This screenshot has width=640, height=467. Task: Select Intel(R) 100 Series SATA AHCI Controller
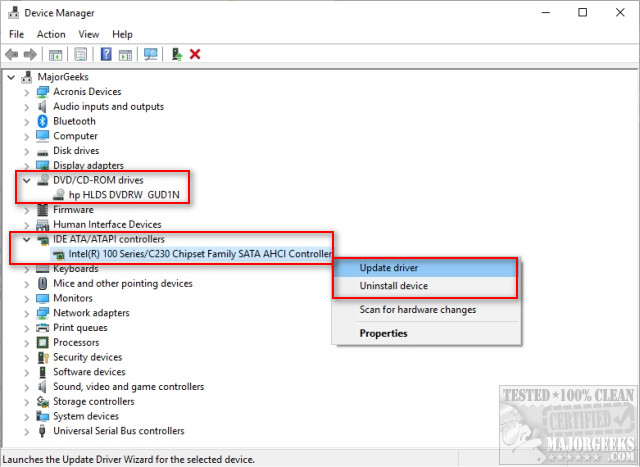pyautogui.click(x=200, y=254)
